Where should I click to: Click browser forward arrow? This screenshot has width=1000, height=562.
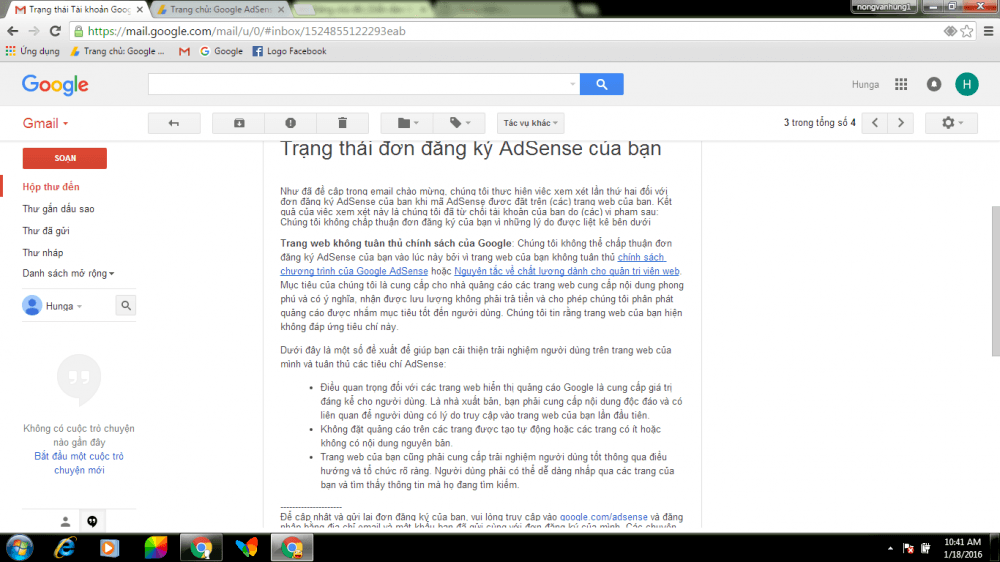coord(34,31)
